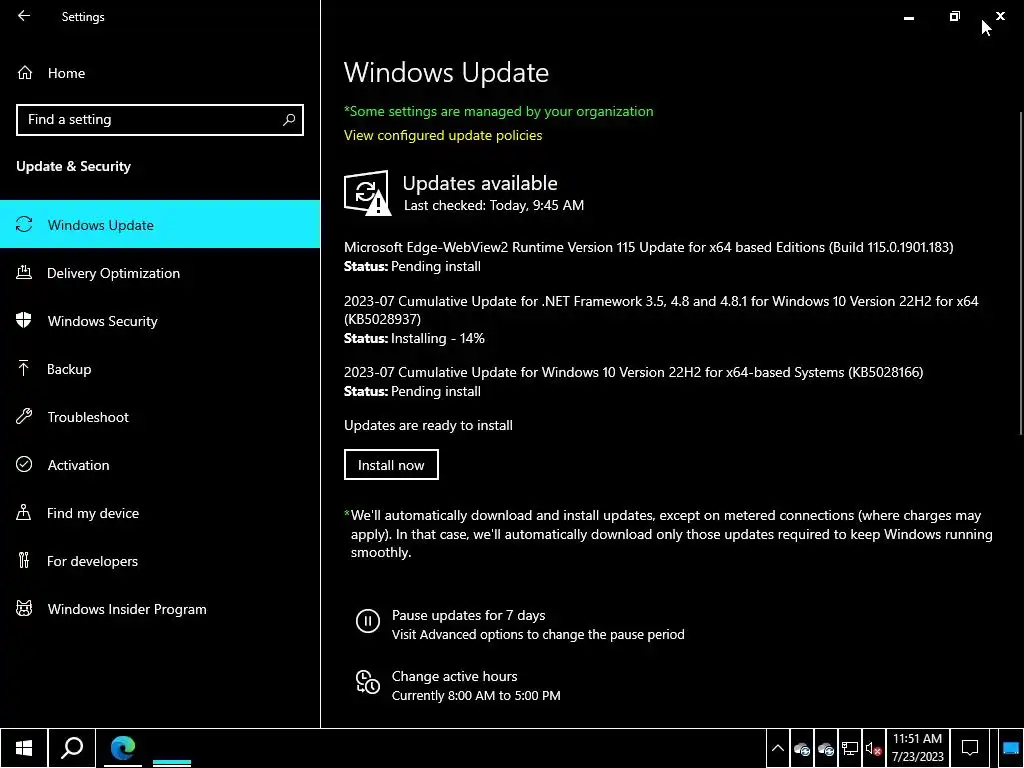Click the vertical scrollbar of settings page

1020,273
